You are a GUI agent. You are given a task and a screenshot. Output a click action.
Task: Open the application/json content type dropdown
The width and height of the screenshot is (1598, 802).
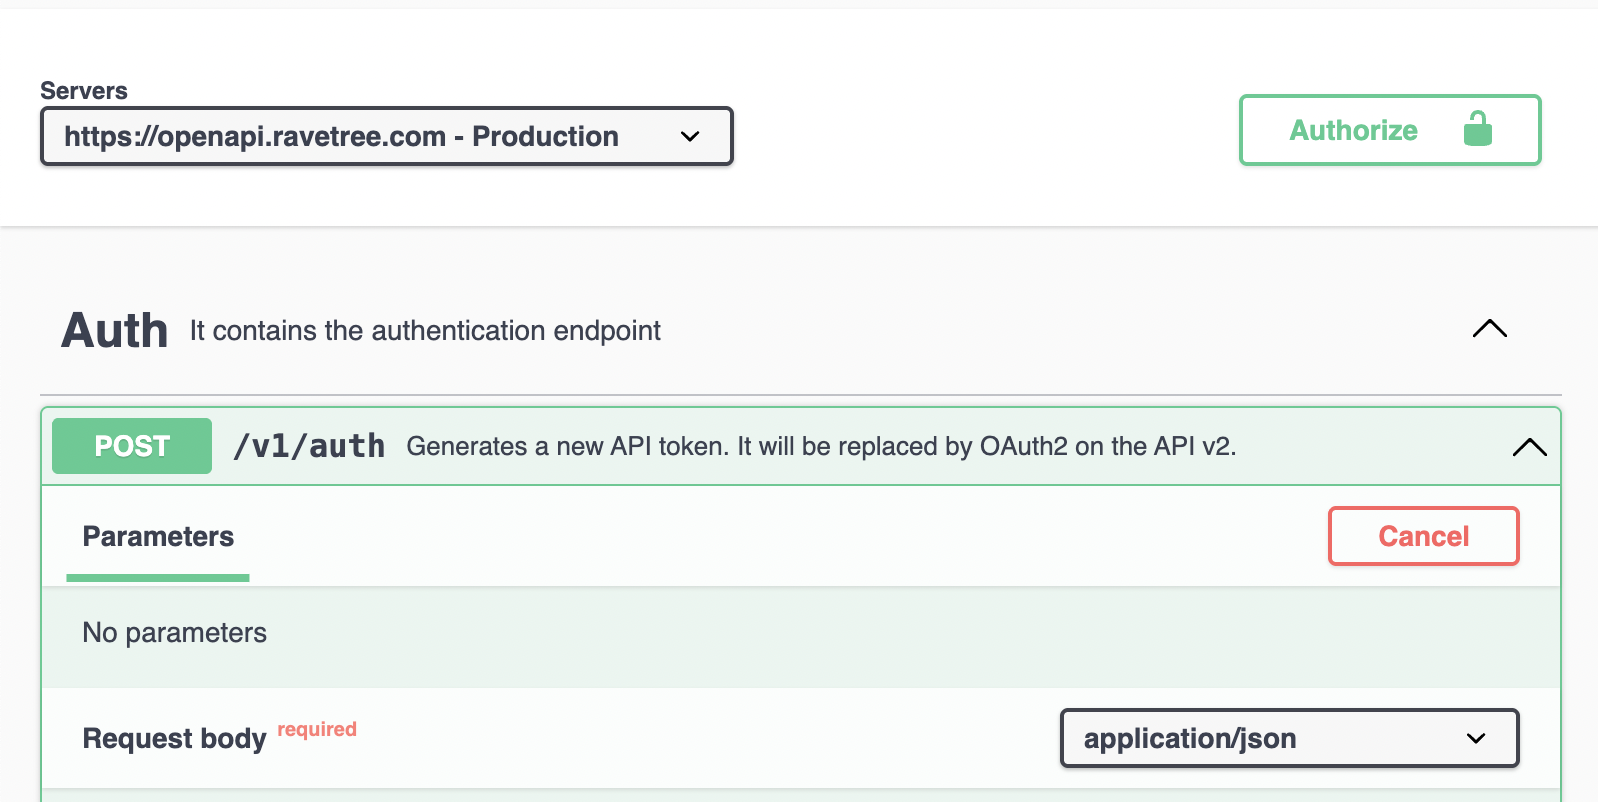1288,738
